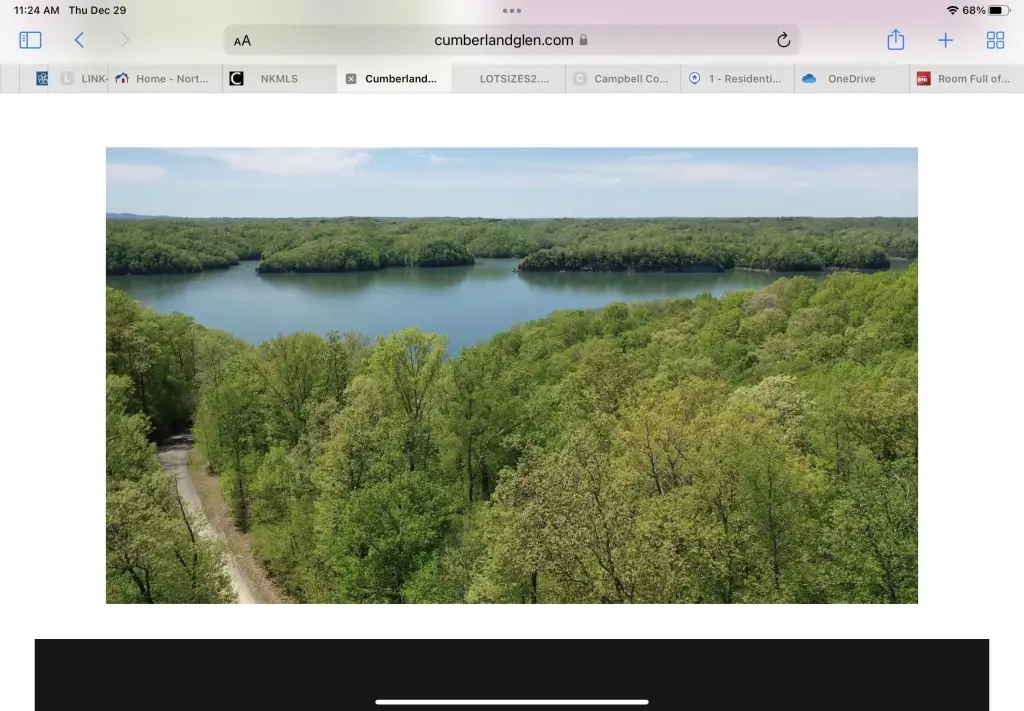Image resolution: width=1024 pixels, height=711 pixels.
Task: Switch to the OneDrive tab
Action: point(850,79)
